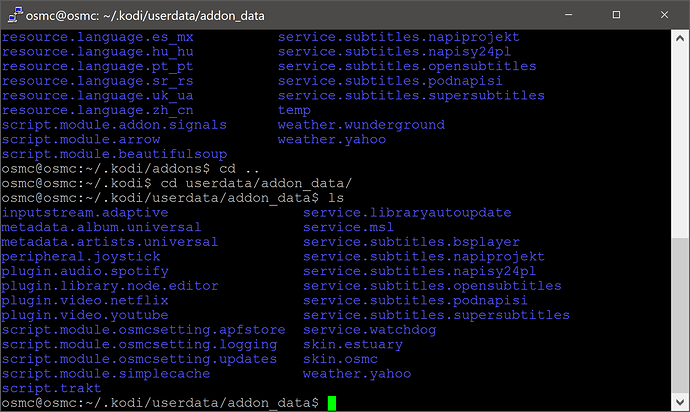The width and height of the screenshot is (690, 412).
Task: Select the text 'script.module.beautifulsoup'
Action: pyautogui.click(x=114, y=154)
